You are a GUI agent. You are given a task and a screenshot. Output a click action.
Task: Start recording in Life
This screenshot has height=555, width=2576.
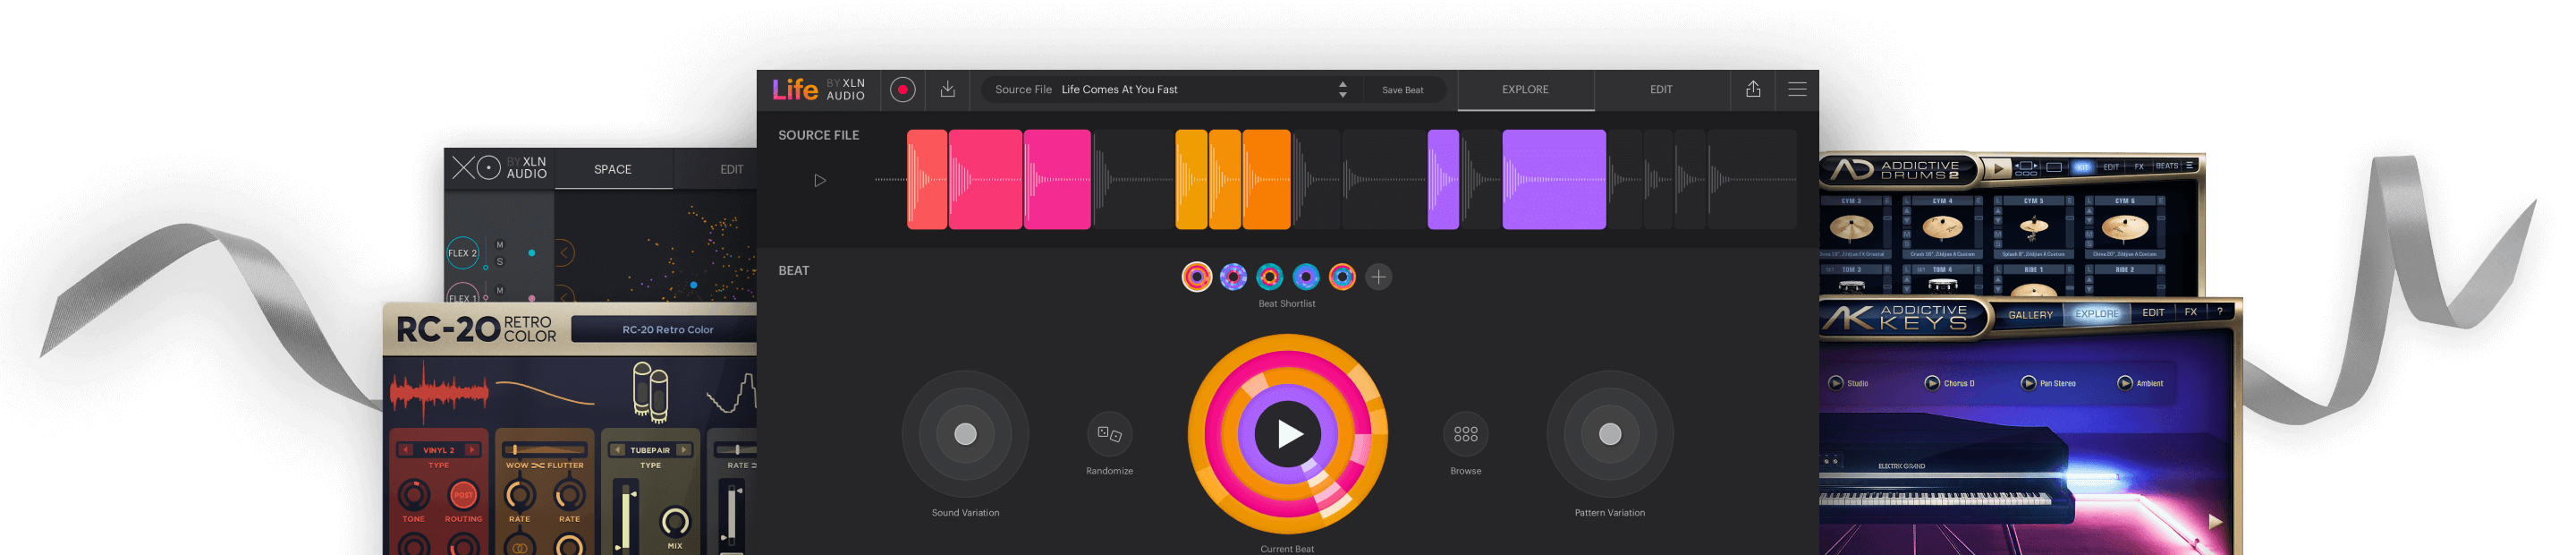[902, 90]
